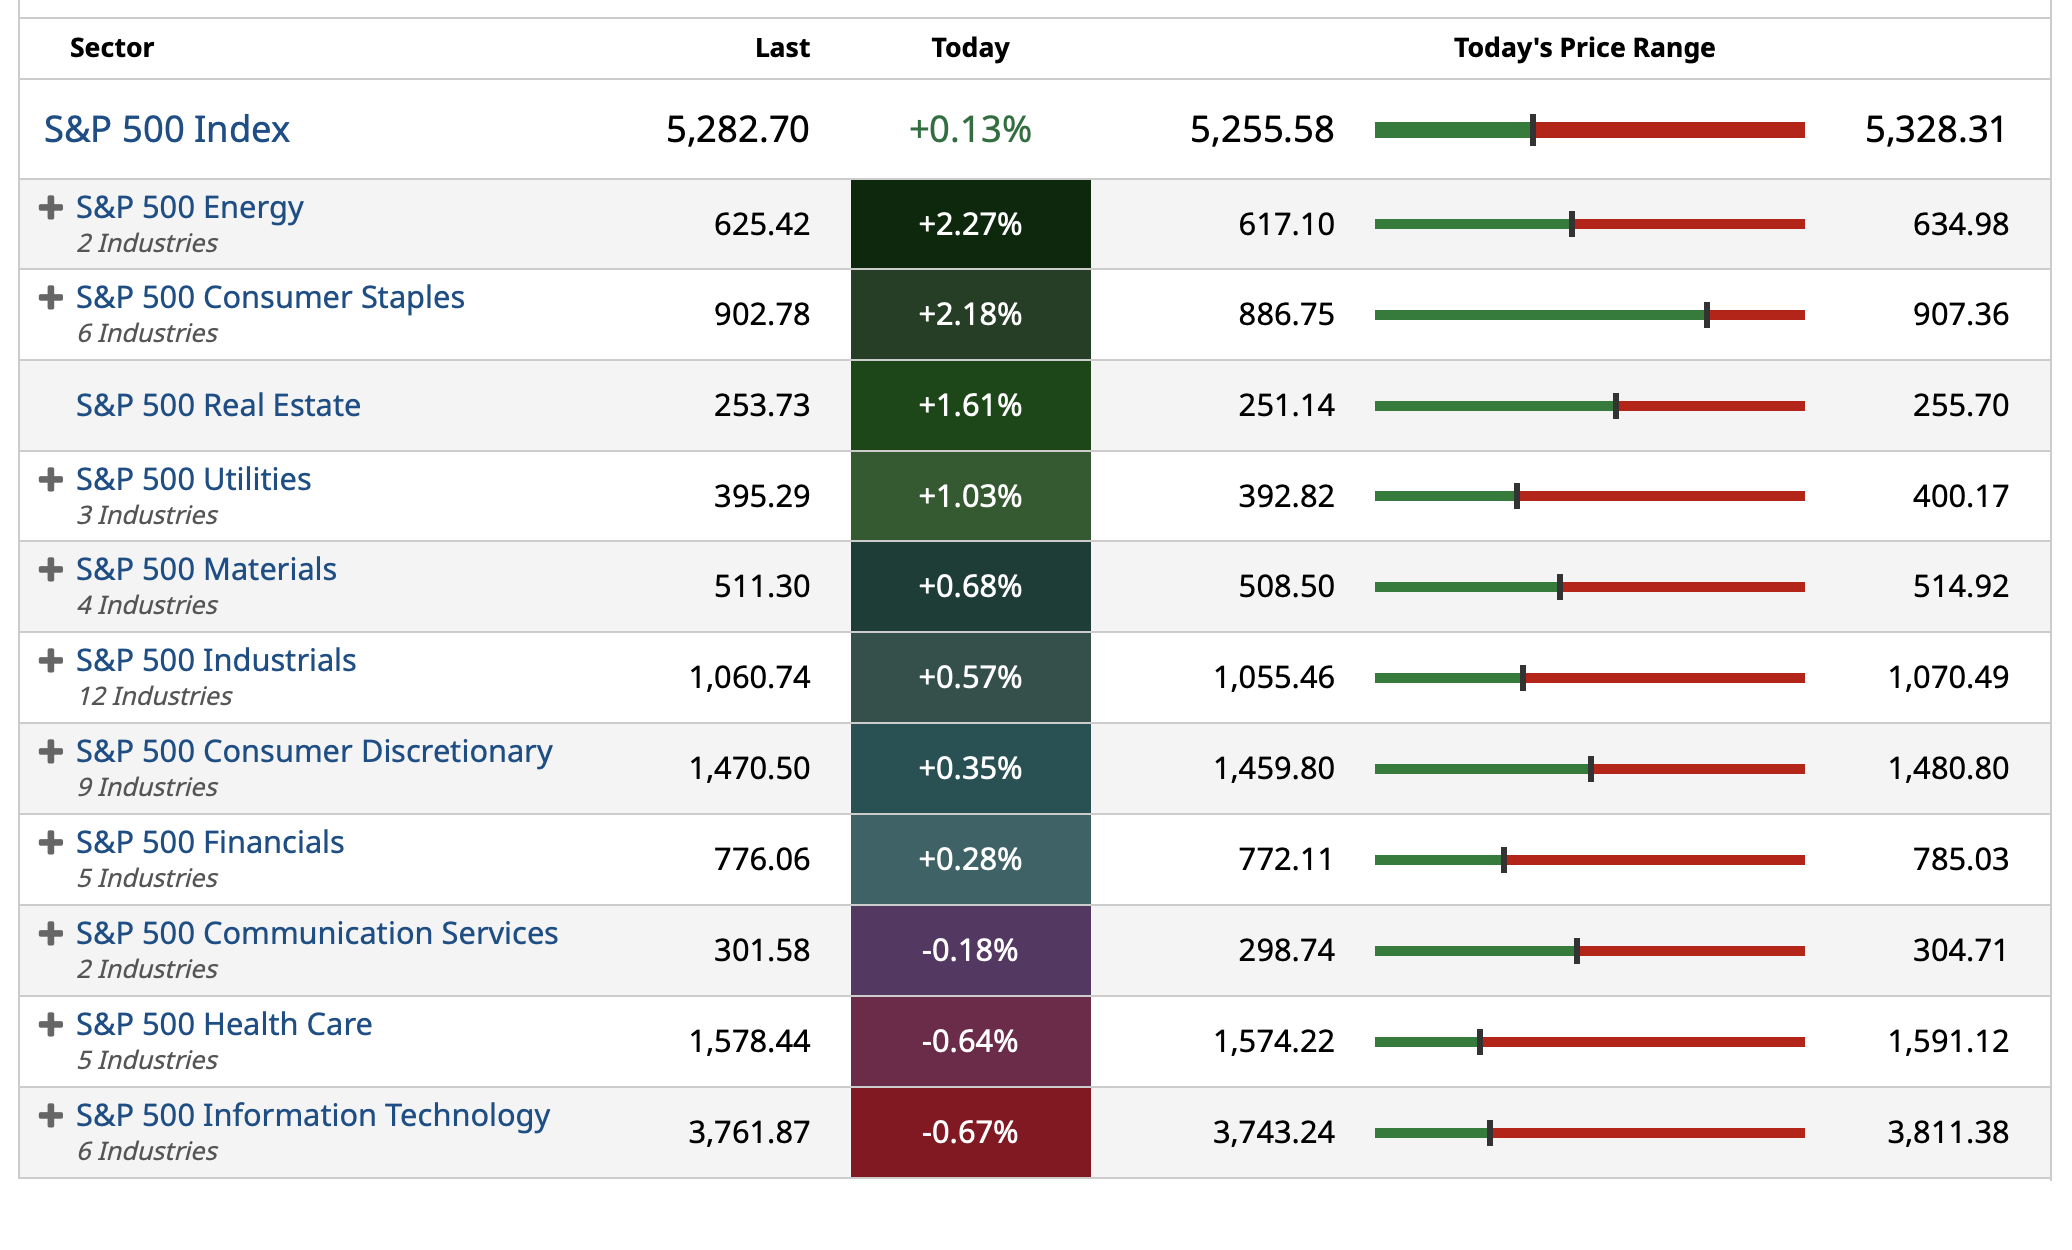Click plus icon beside S&P 500 Materials
This screenshot has height=1250, width=2072.
click(x=50, y=570)
